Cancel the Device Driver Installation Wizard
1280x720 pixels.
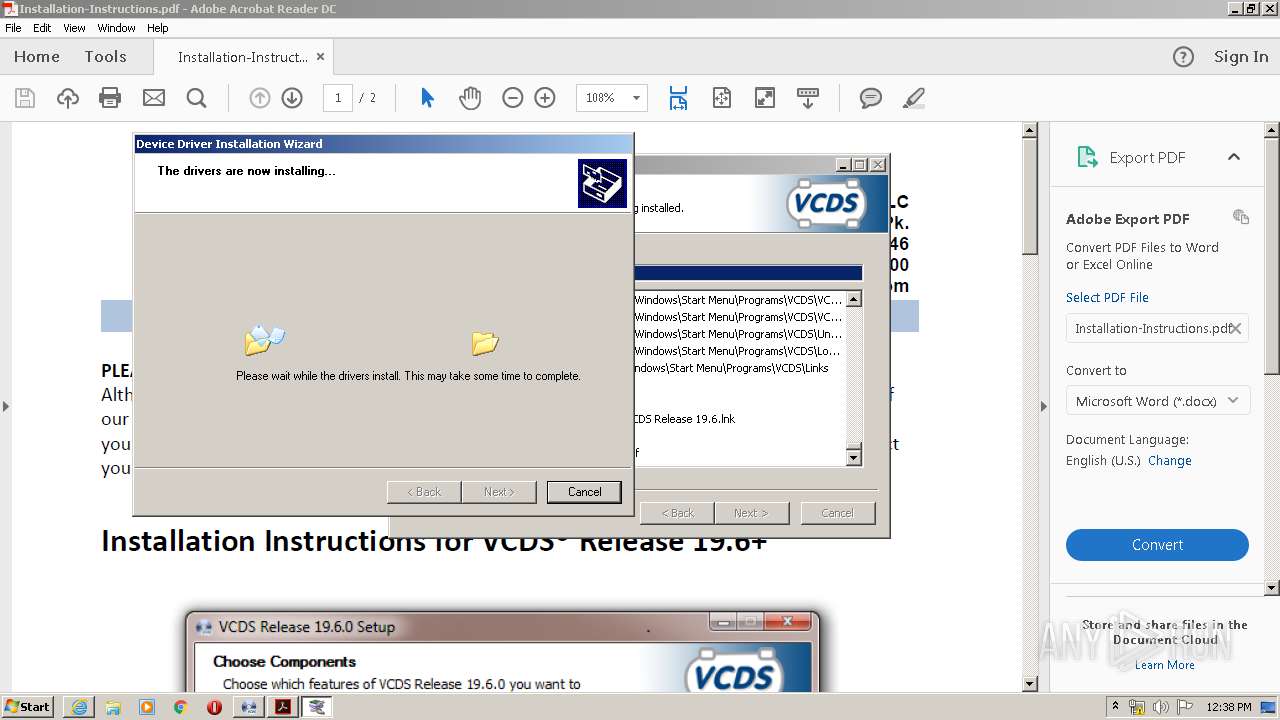(x=584, y=492)
